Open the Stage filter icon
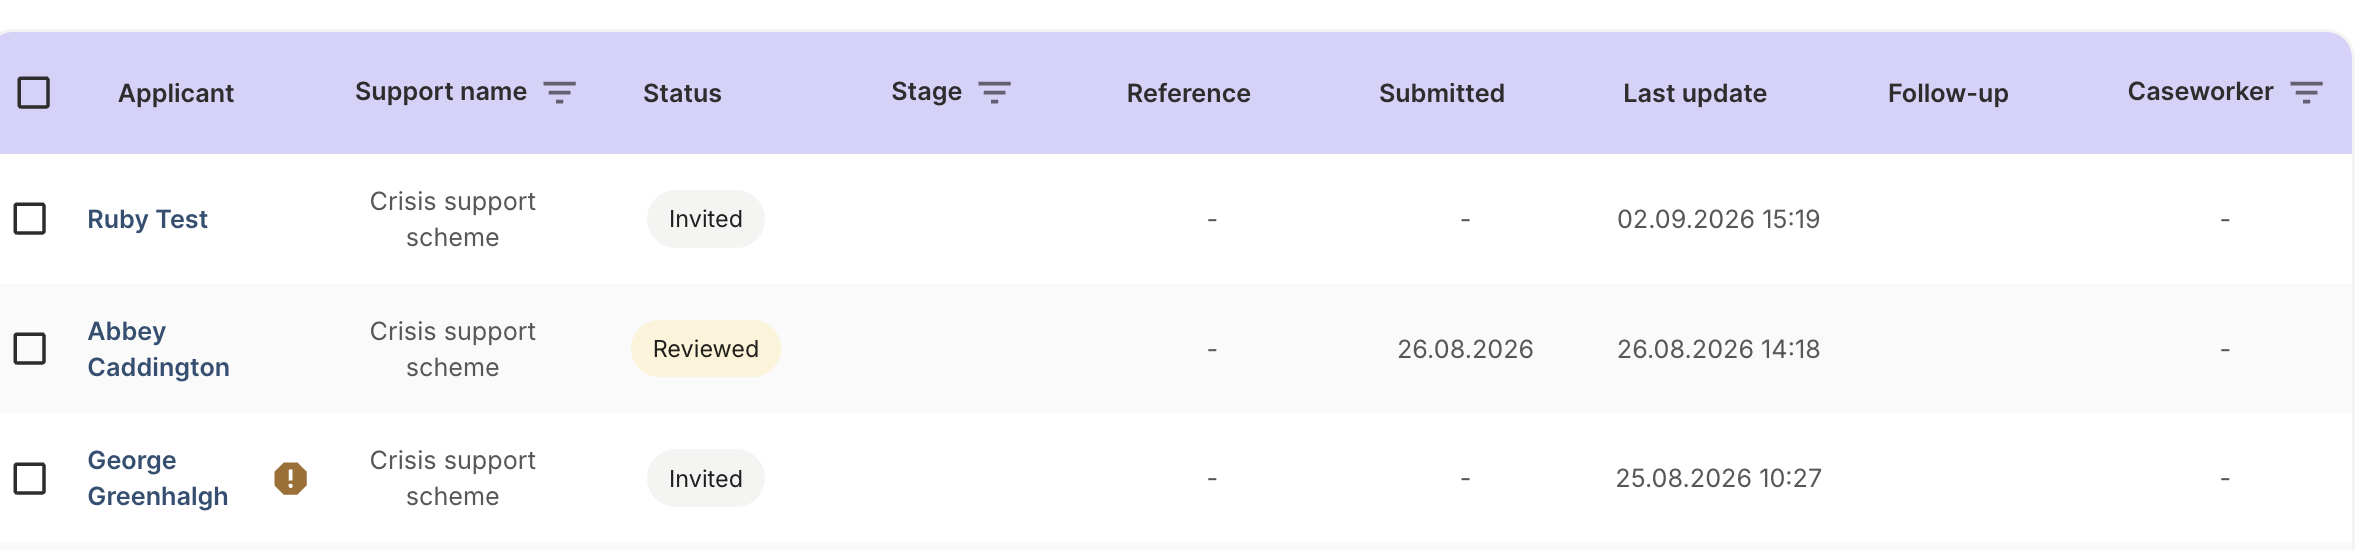This screenshot has width=2375, height=551. (994, 92)
